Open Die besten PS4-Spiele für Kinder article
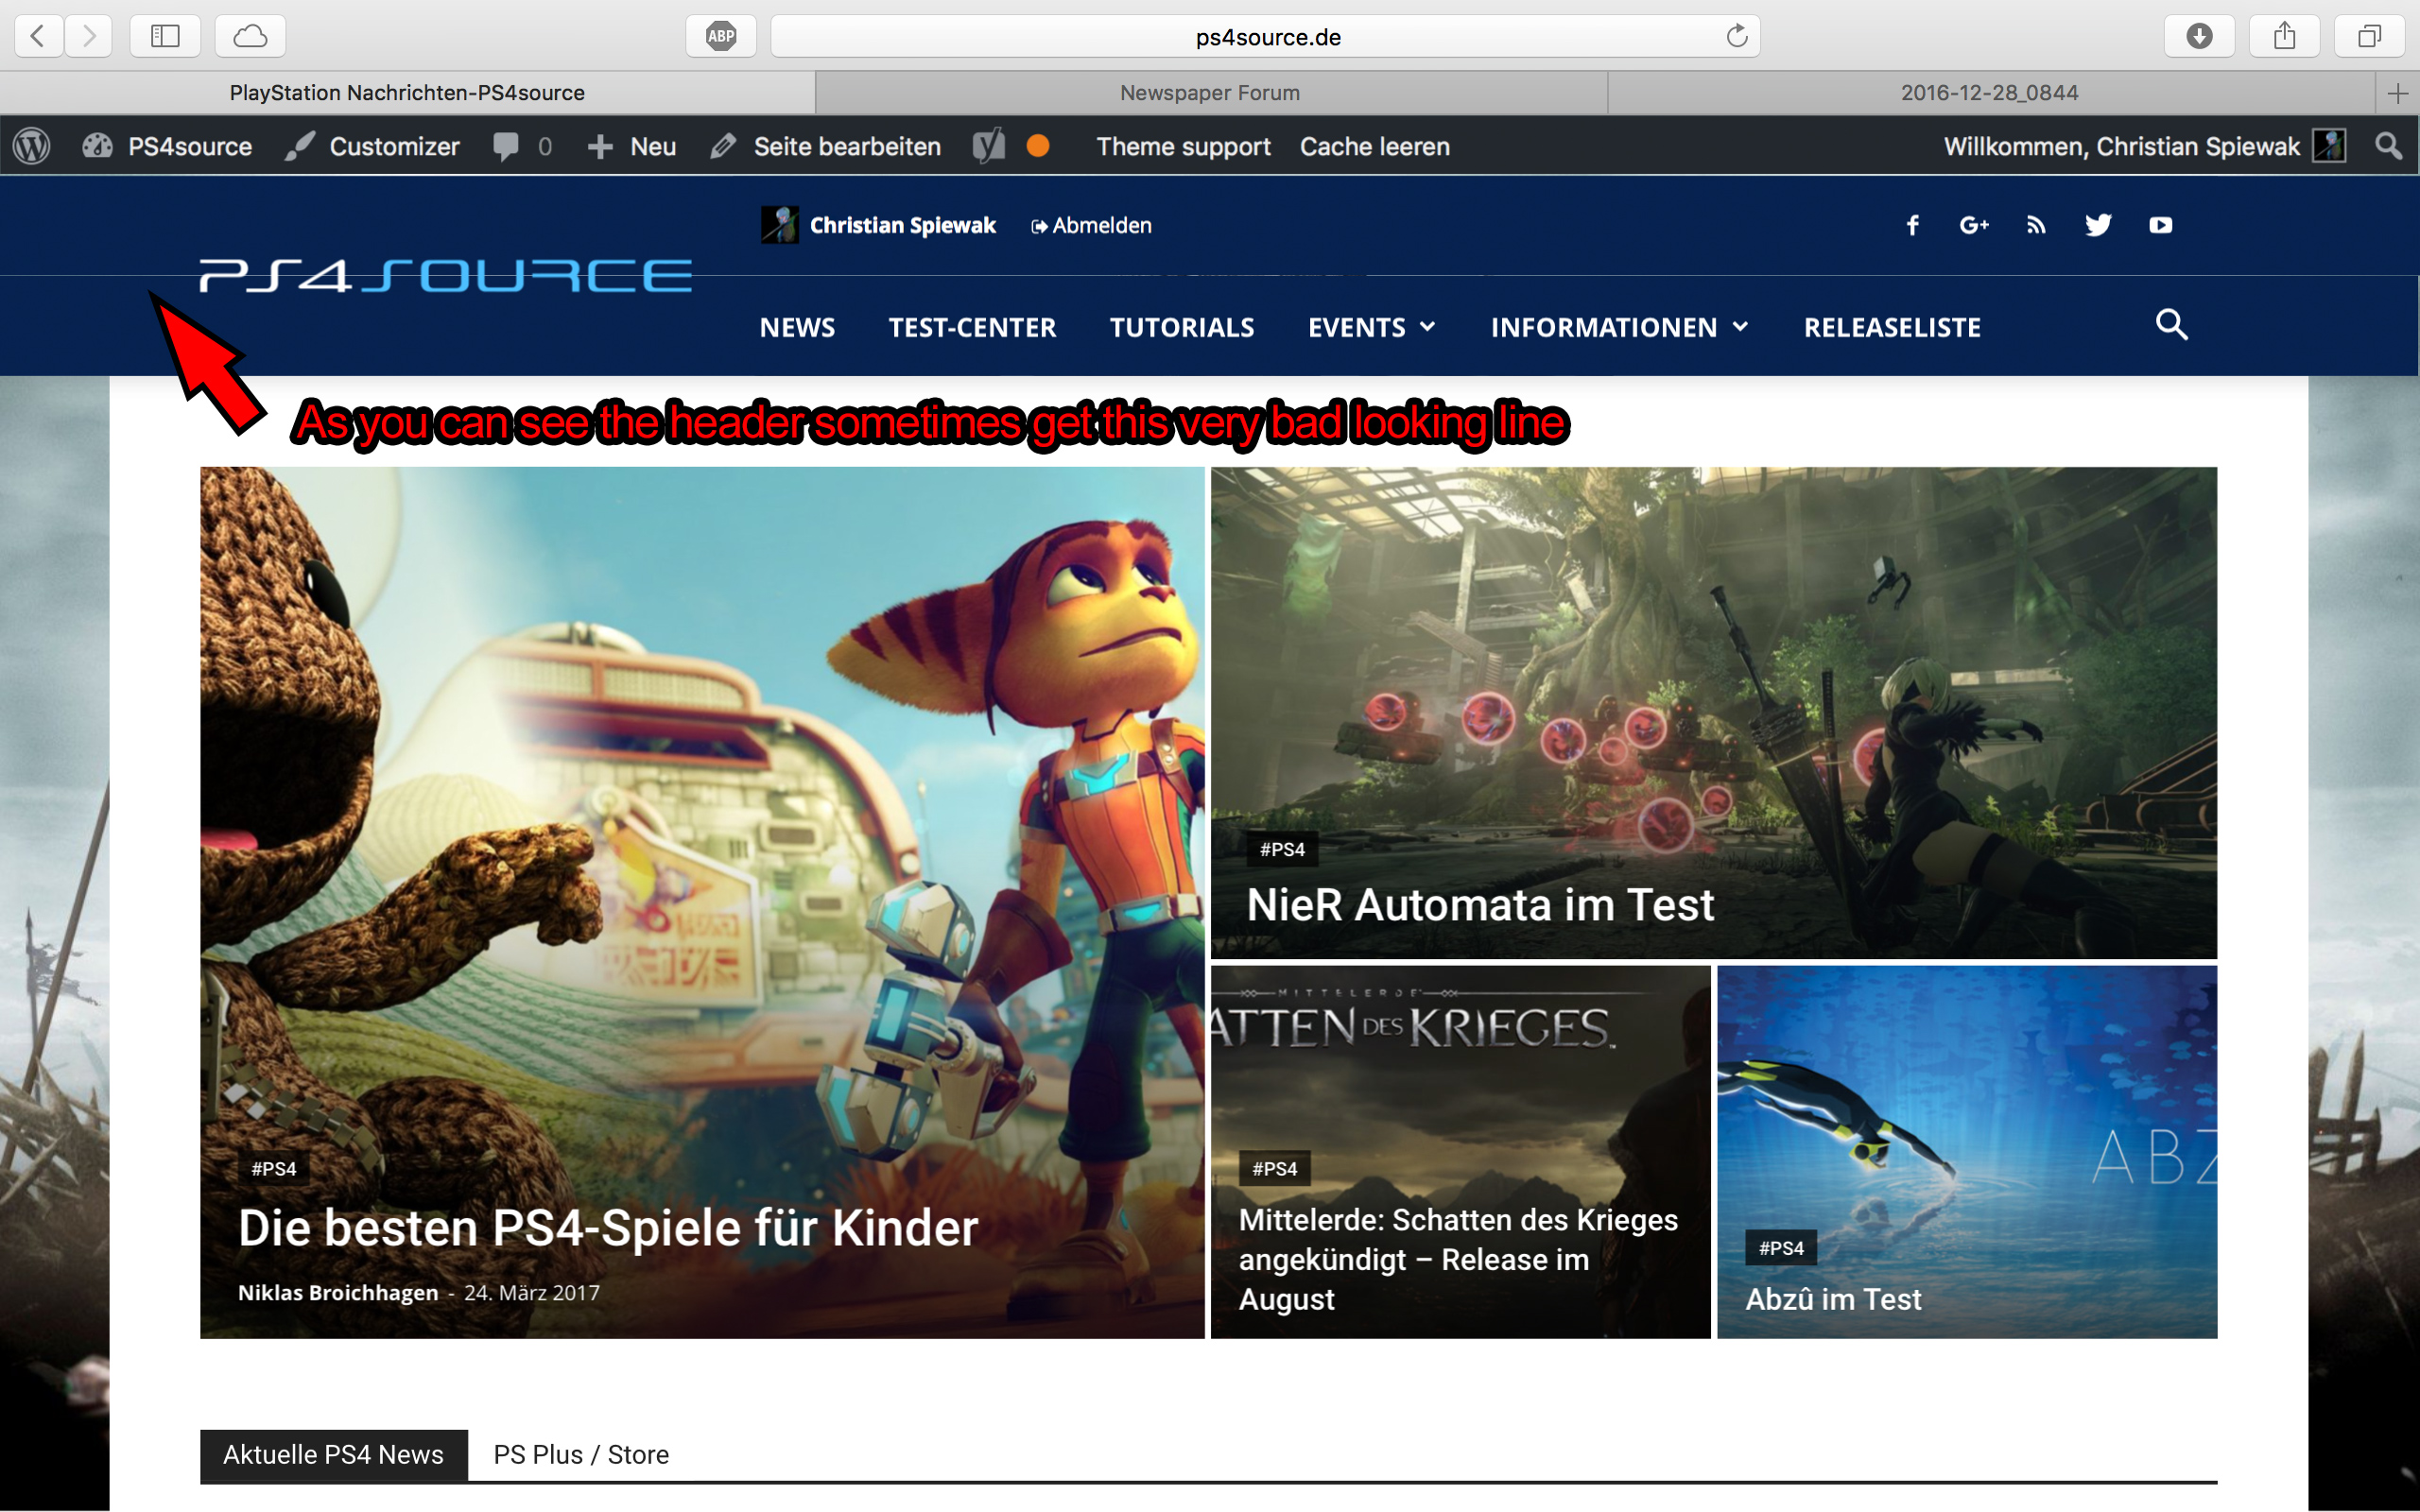The width and height of the screenshot is (2420, 1512). click(608, 1228)
